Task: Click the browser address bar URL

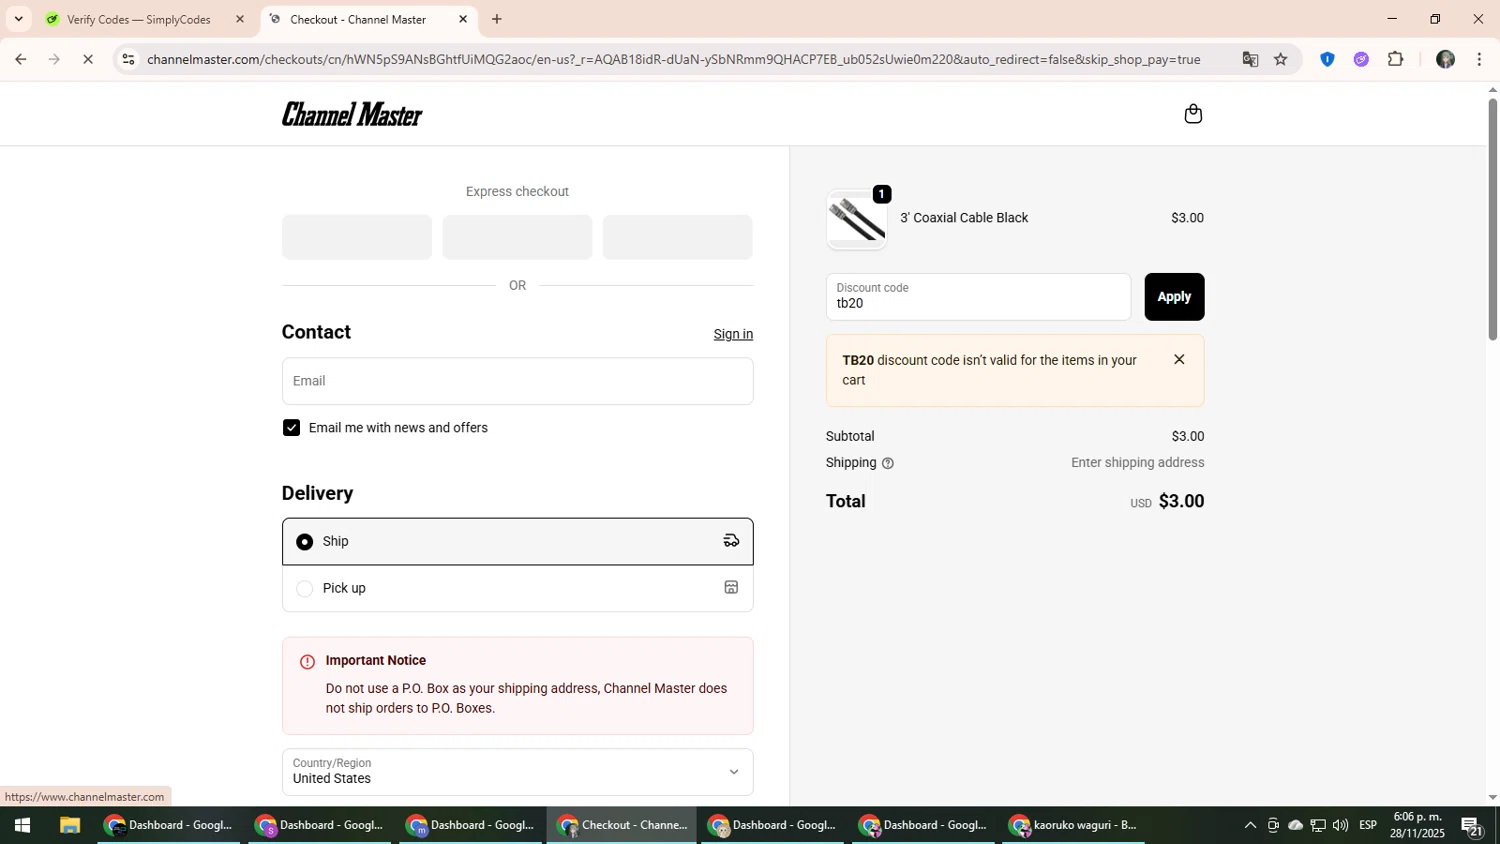Action: click(673, 59)
